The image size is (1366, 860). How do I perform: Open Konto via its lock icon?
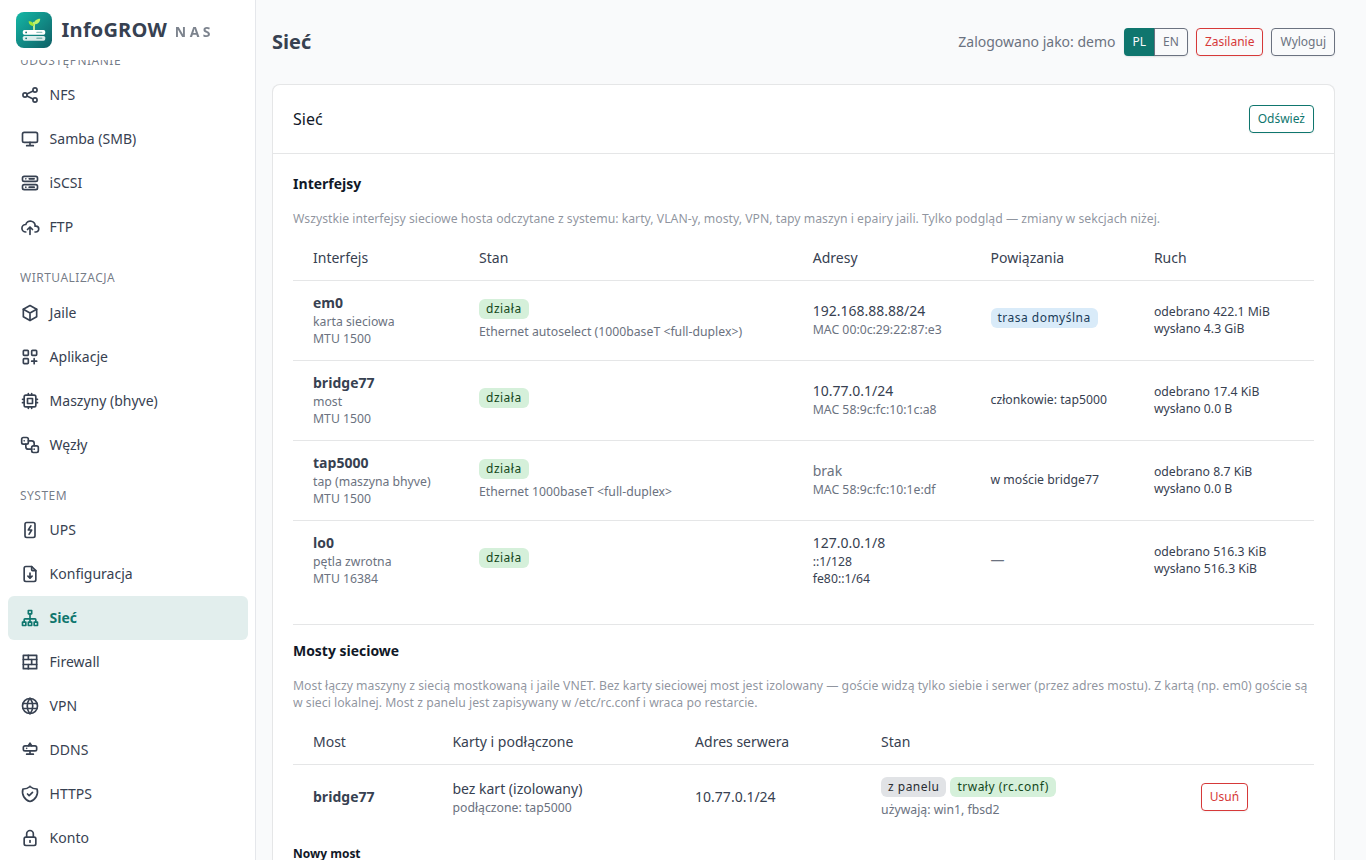(x=30, y=838)
